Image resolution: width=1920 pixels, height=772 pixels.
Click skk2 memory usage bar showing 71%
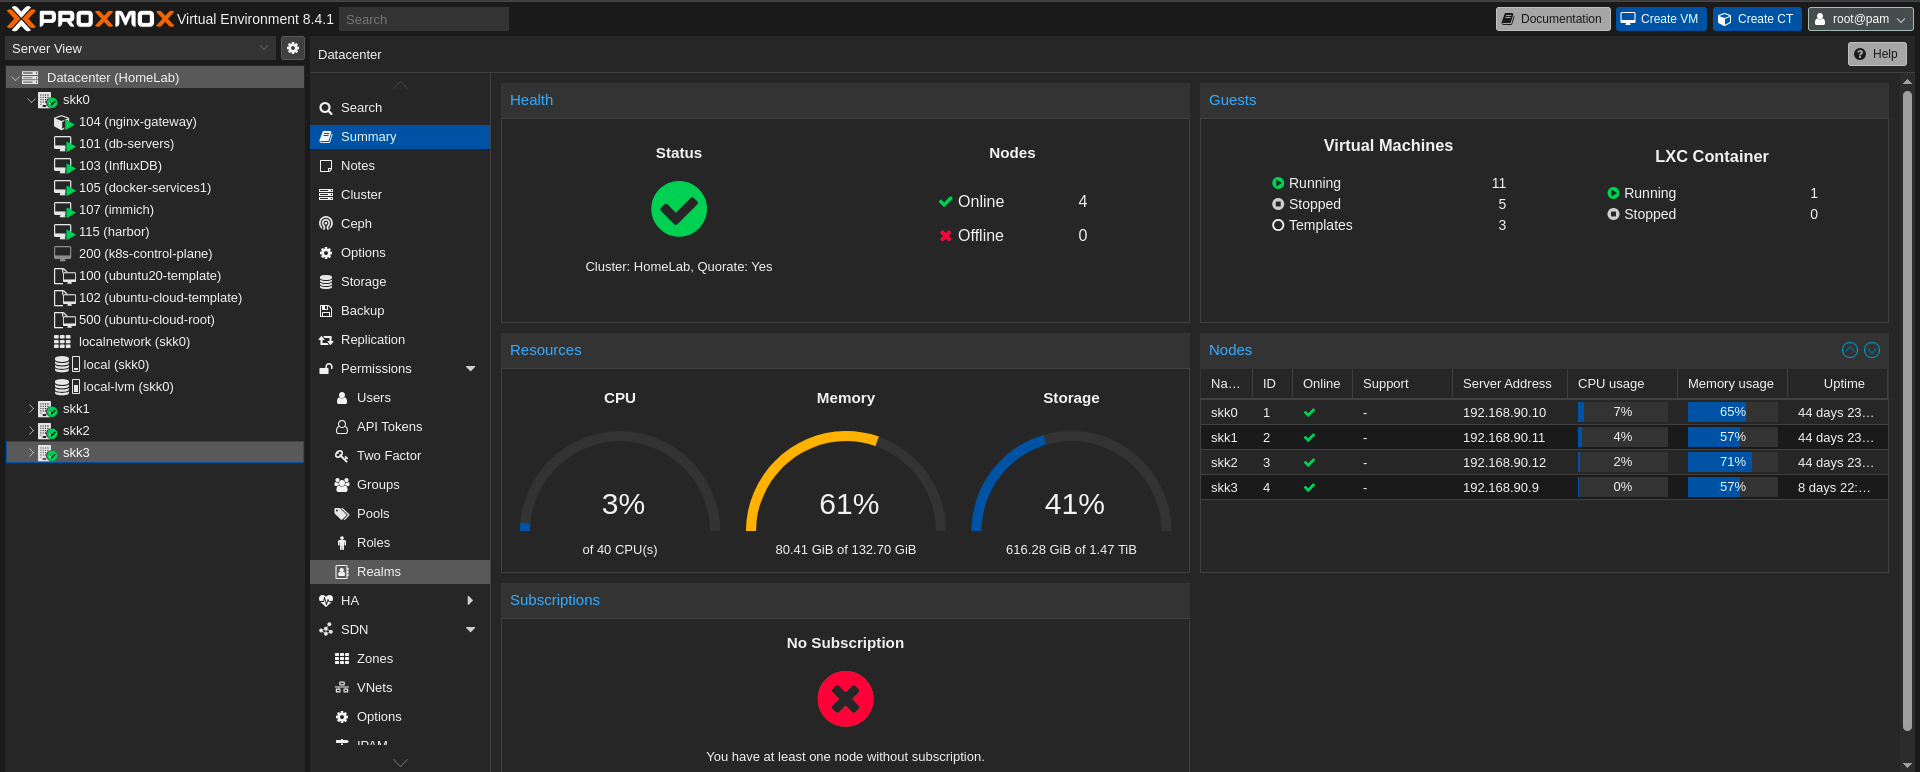[x=1732, y=462]
